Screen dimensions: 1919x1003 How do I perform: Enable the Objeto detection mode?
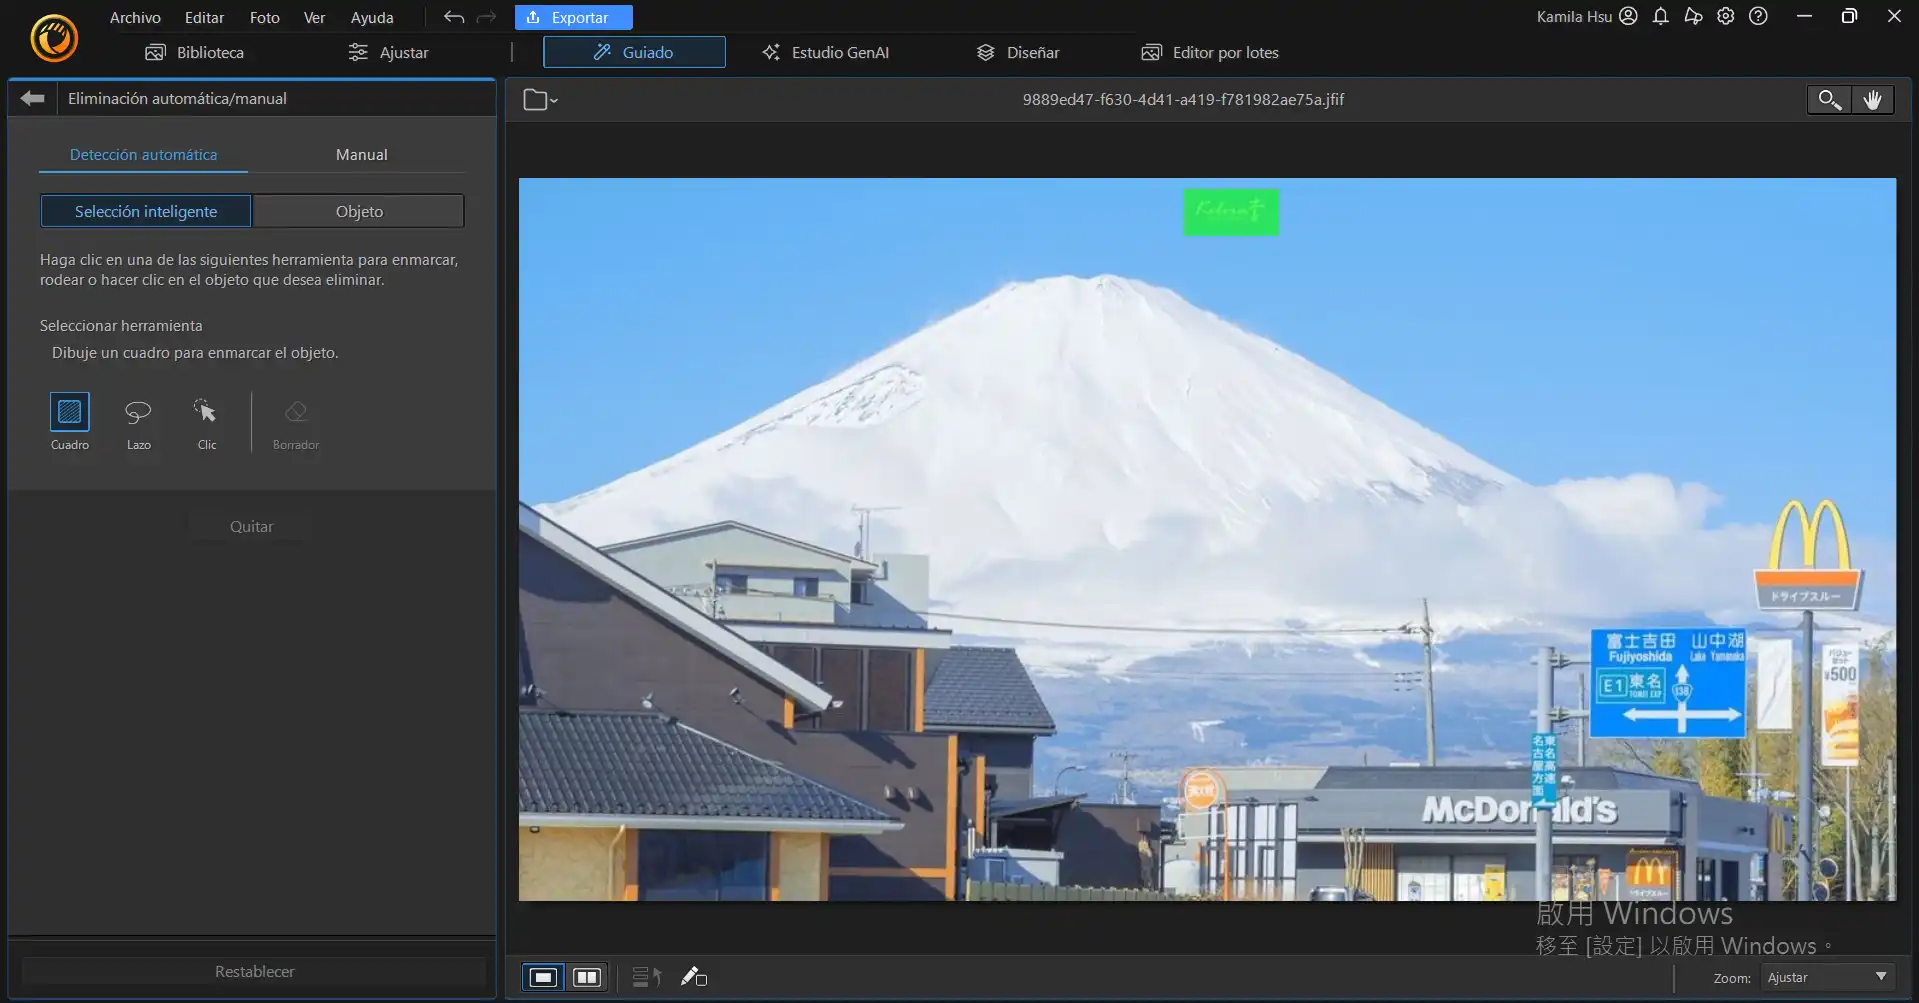pyautogui.click(x=358, y=211)
